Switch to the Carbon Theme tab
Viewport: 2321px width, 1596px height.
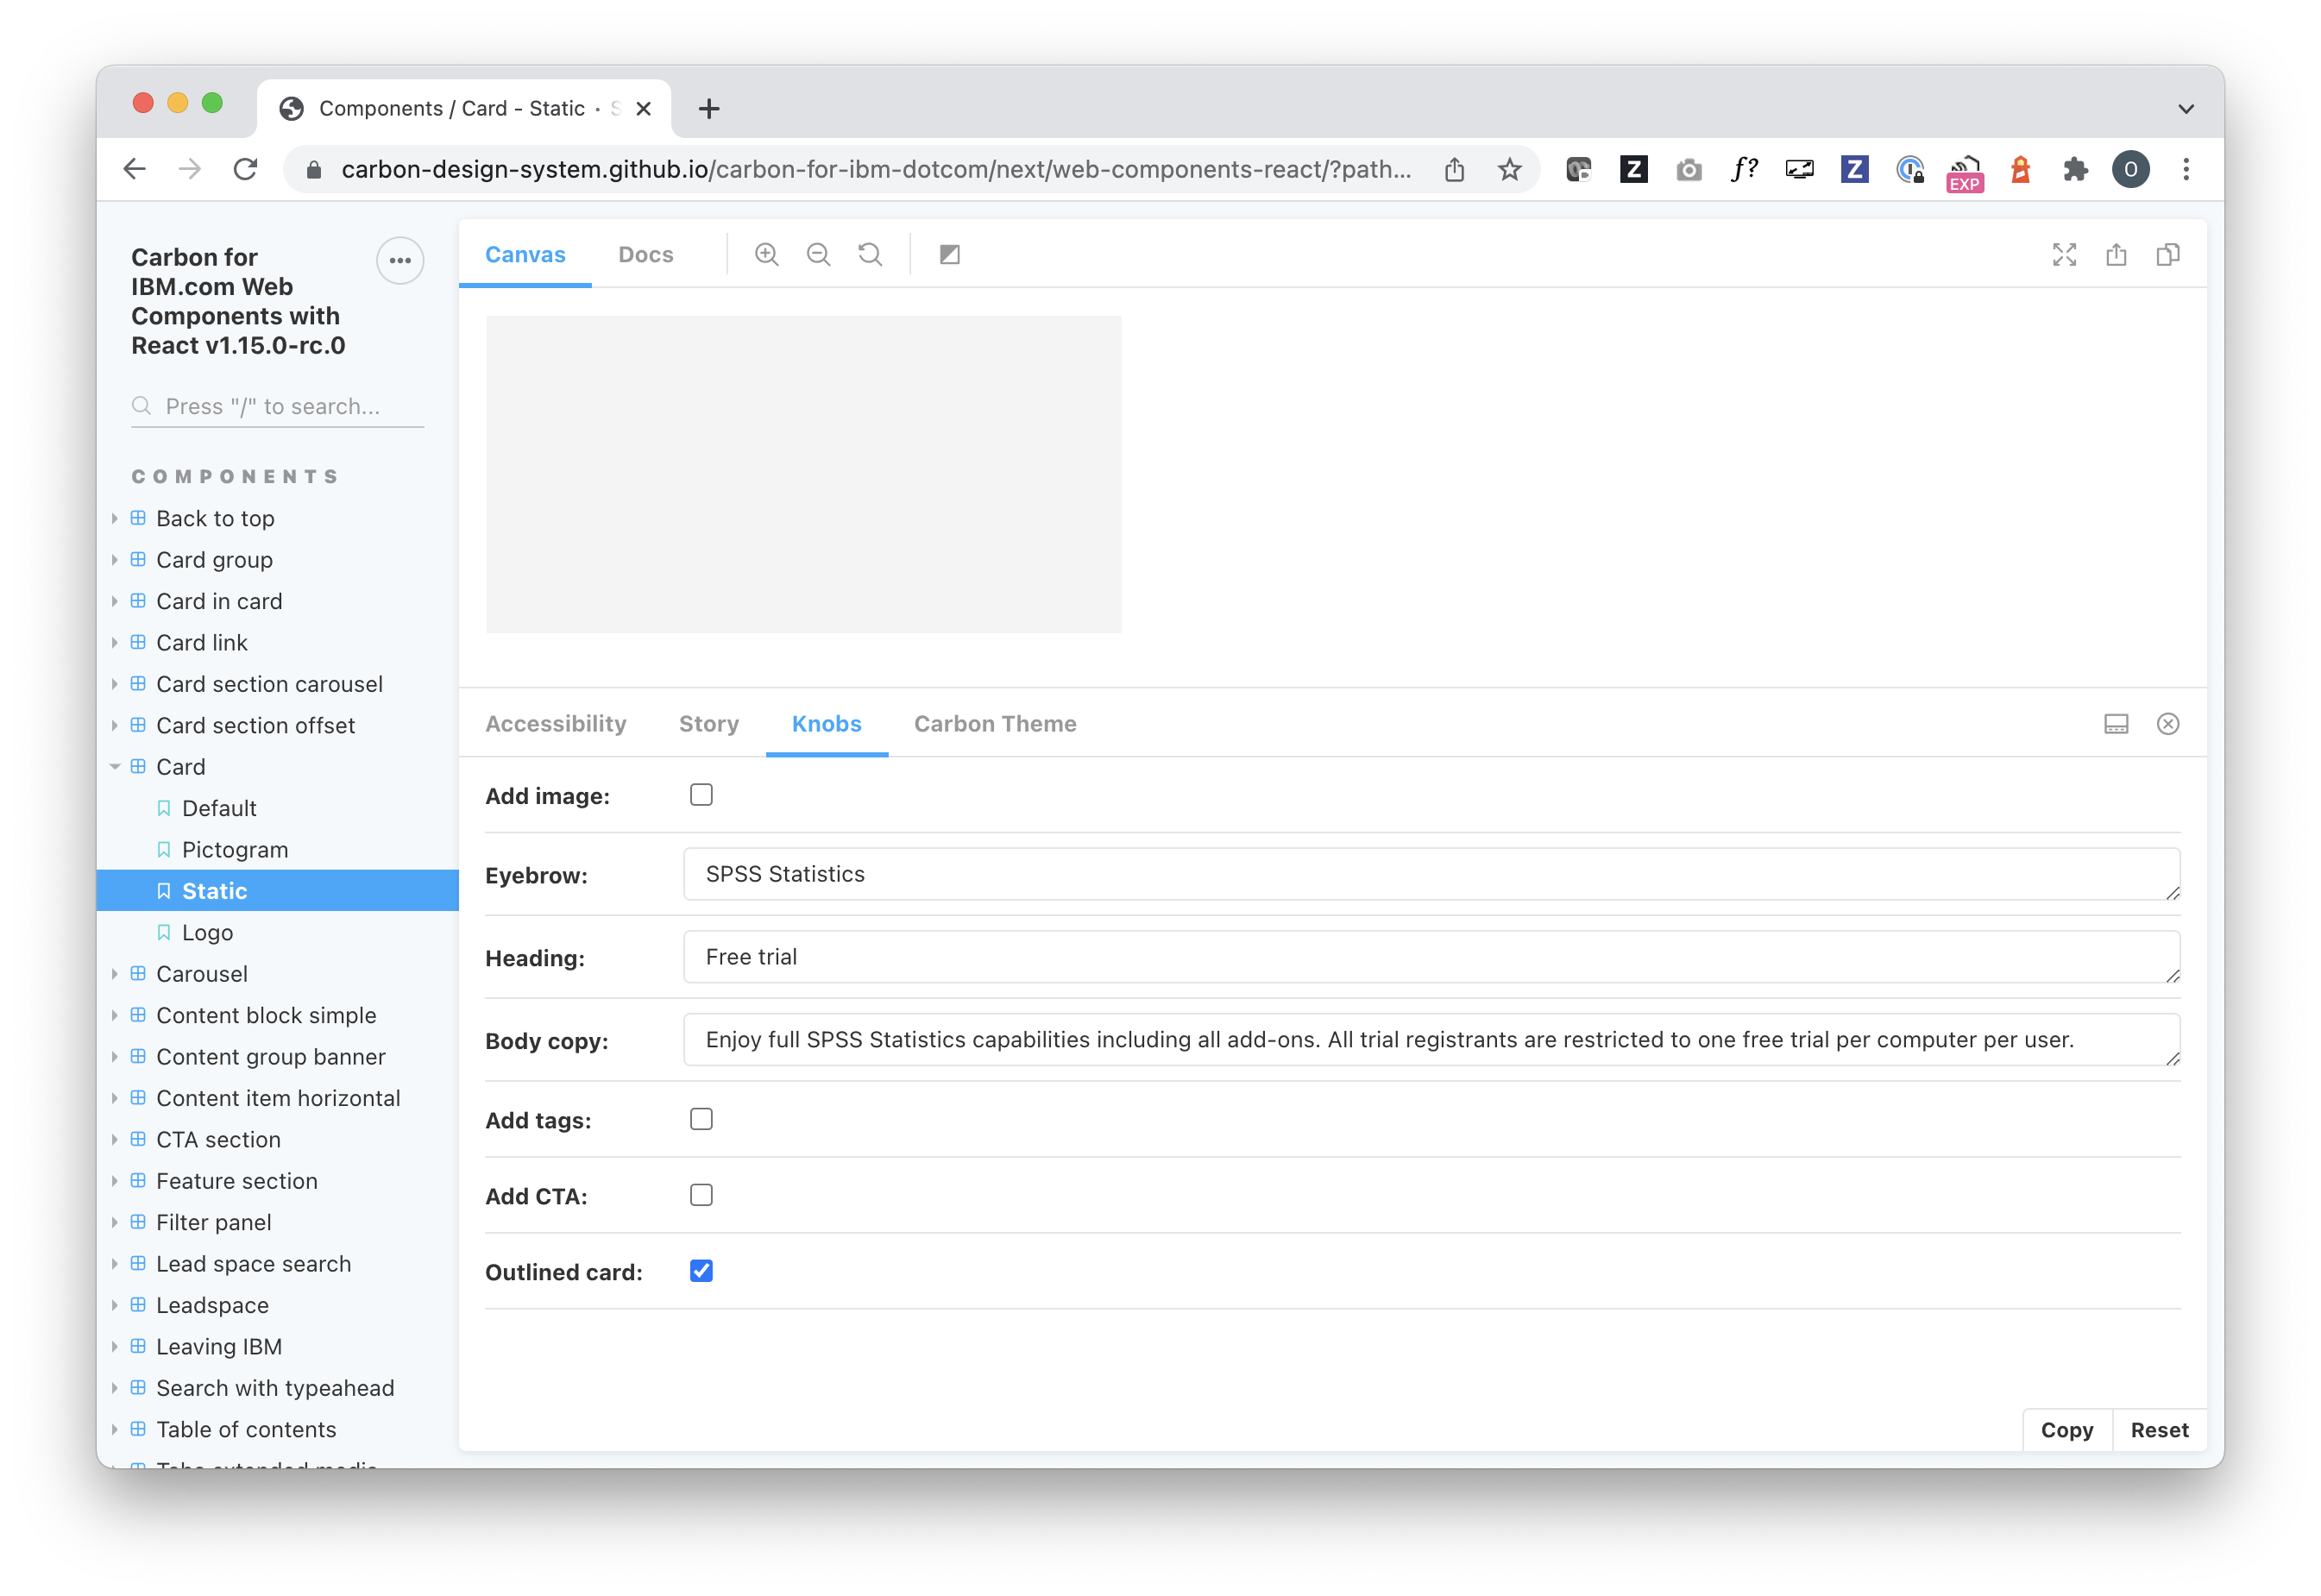click(994, 723)
